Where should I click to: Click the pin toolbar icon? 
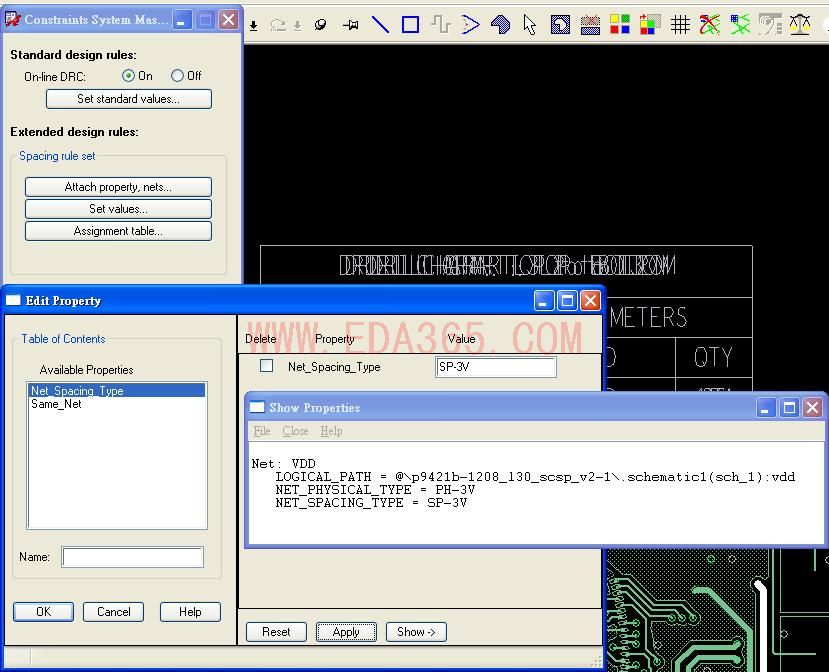pyautogui.click(x=350, y=25)
